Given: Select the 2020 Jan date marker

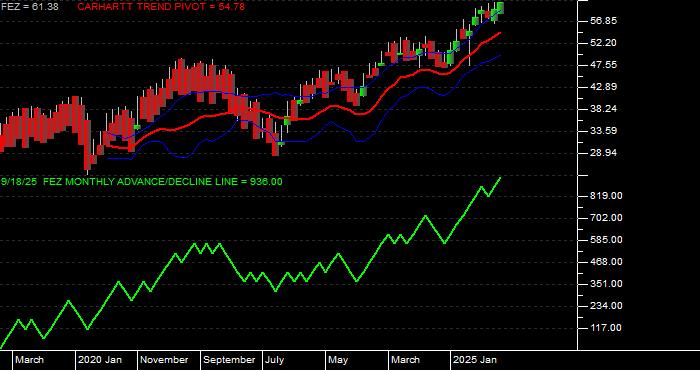Looking at the screenshot, I should pos(100,360).
